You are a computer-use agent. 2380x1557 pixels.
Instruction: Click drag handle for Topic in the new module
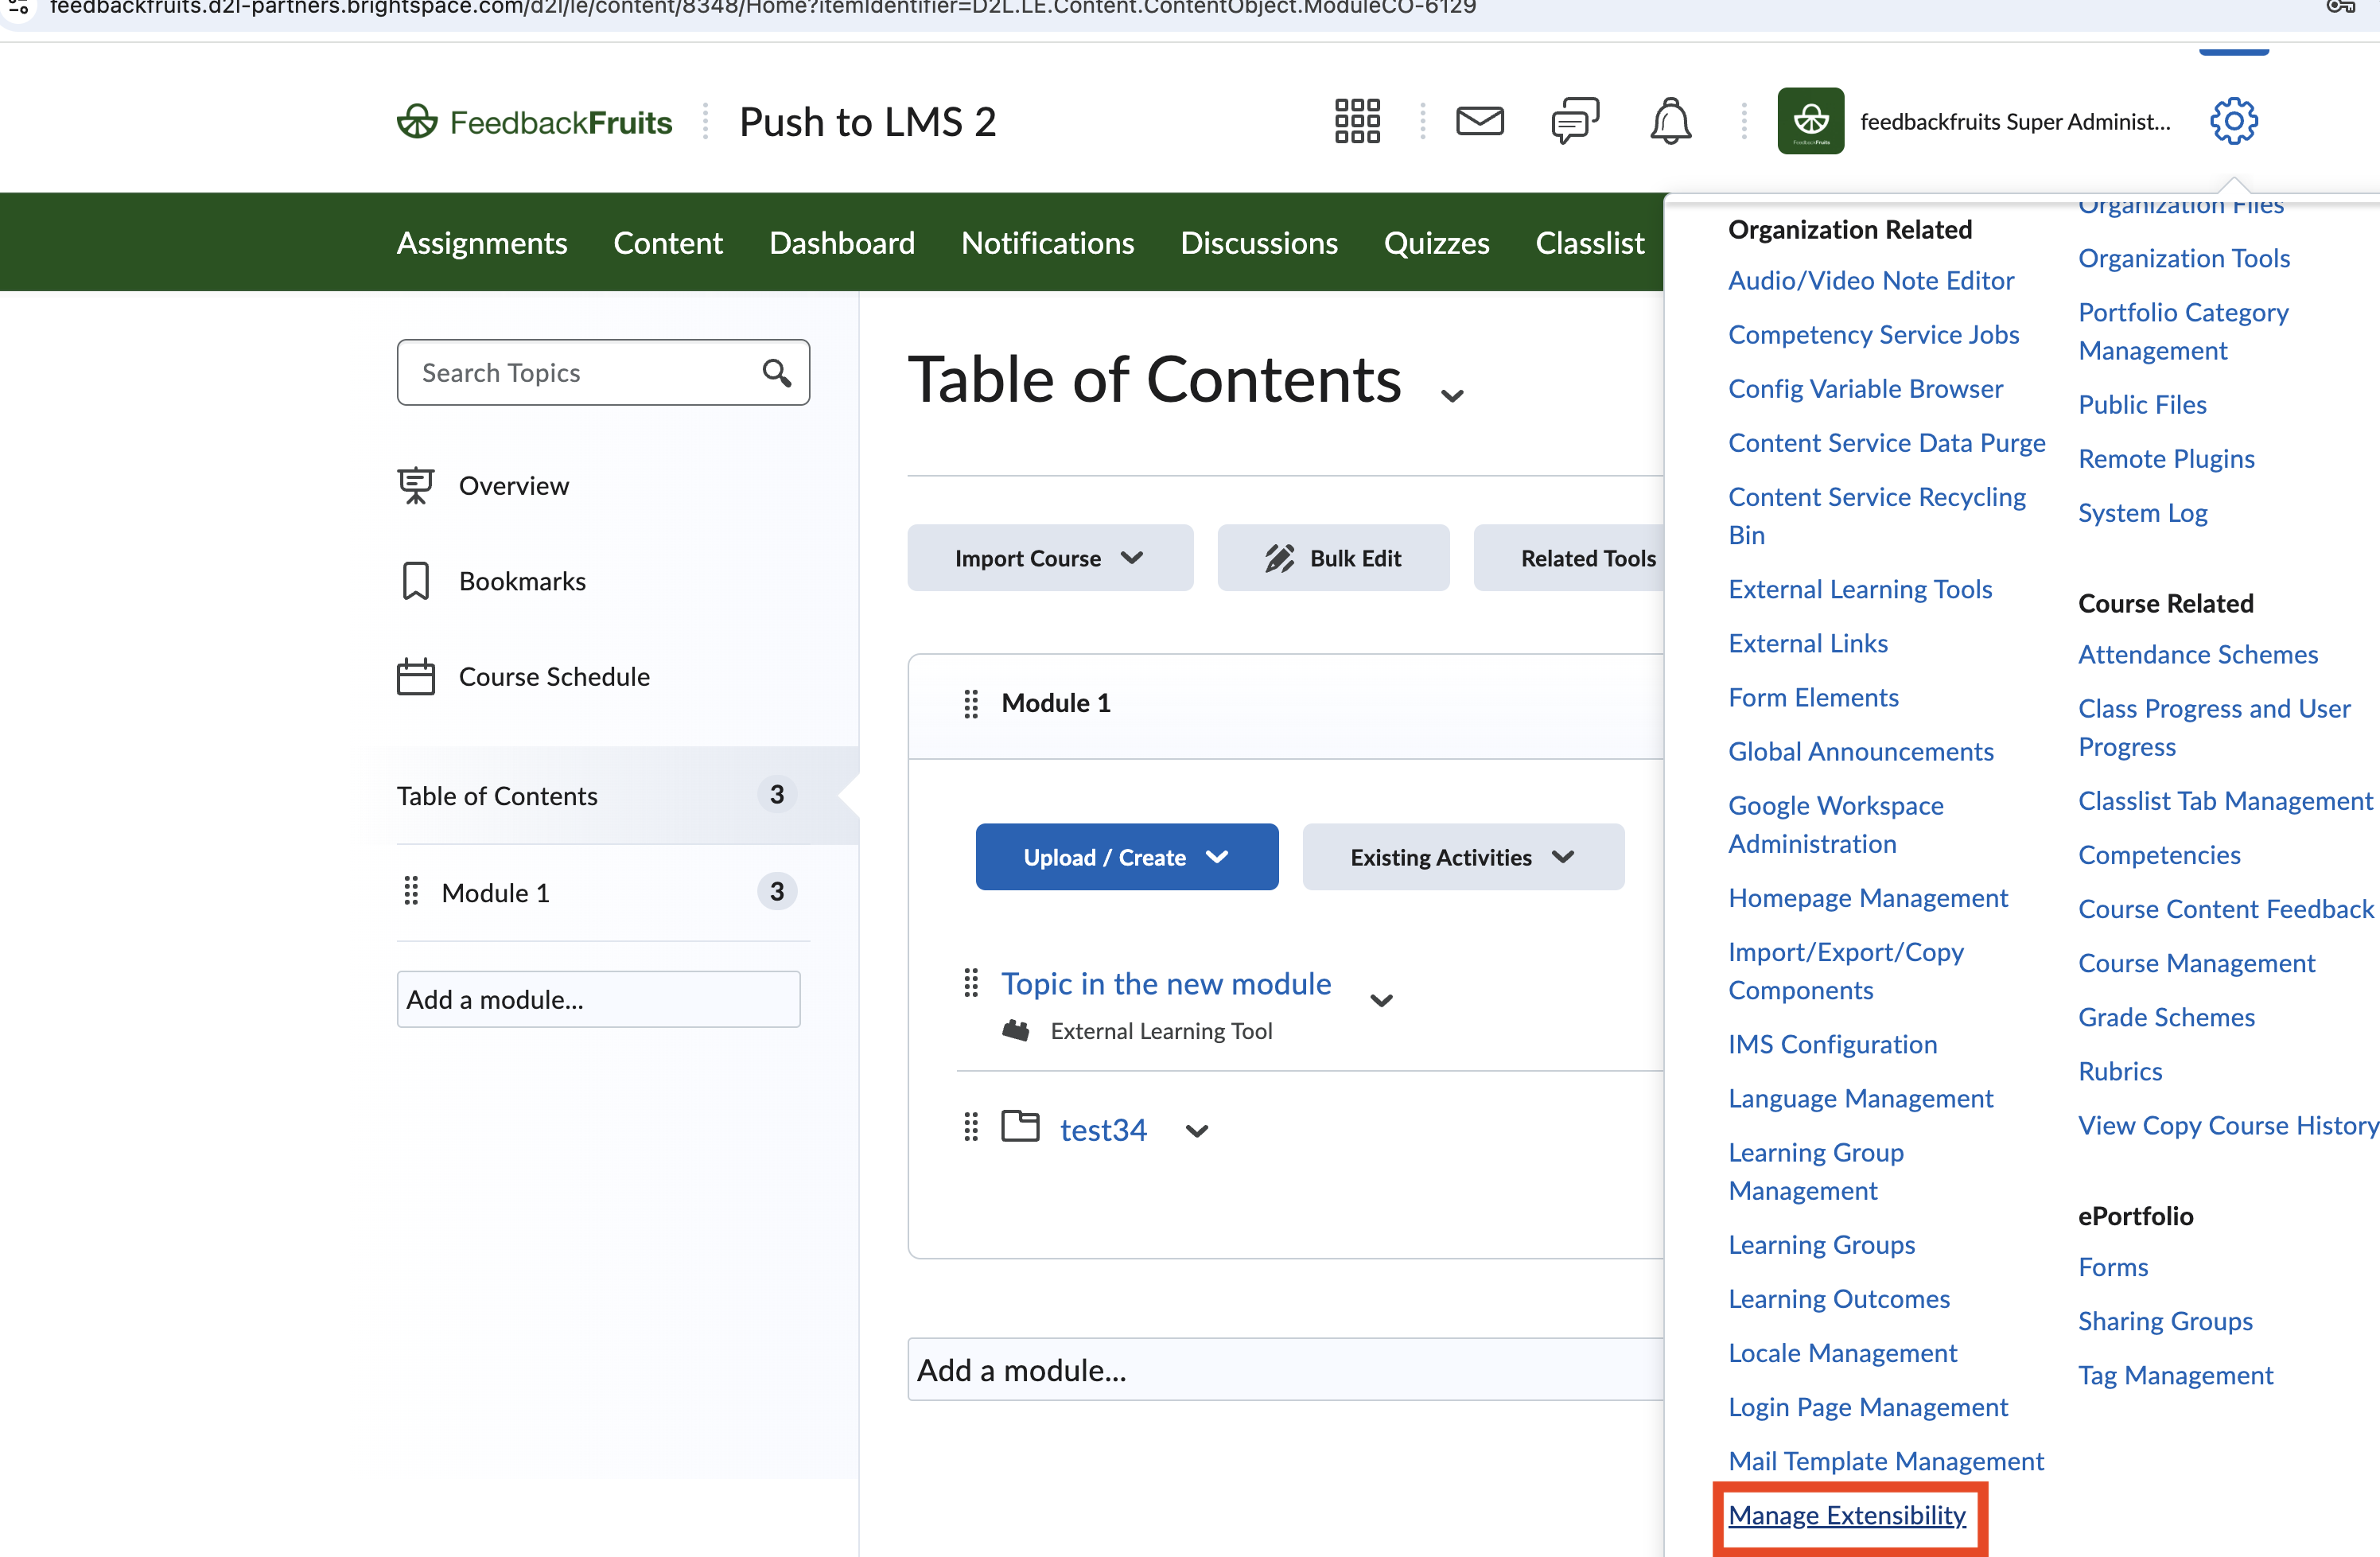[x=970, y=983]
